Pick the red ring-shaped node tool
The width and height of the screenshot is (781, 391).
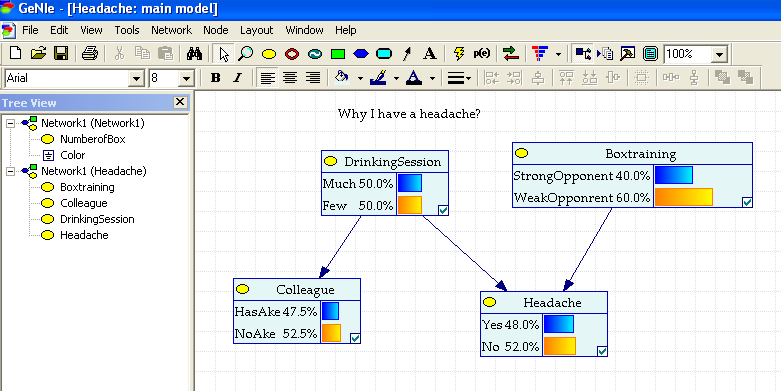click(292, 54)
